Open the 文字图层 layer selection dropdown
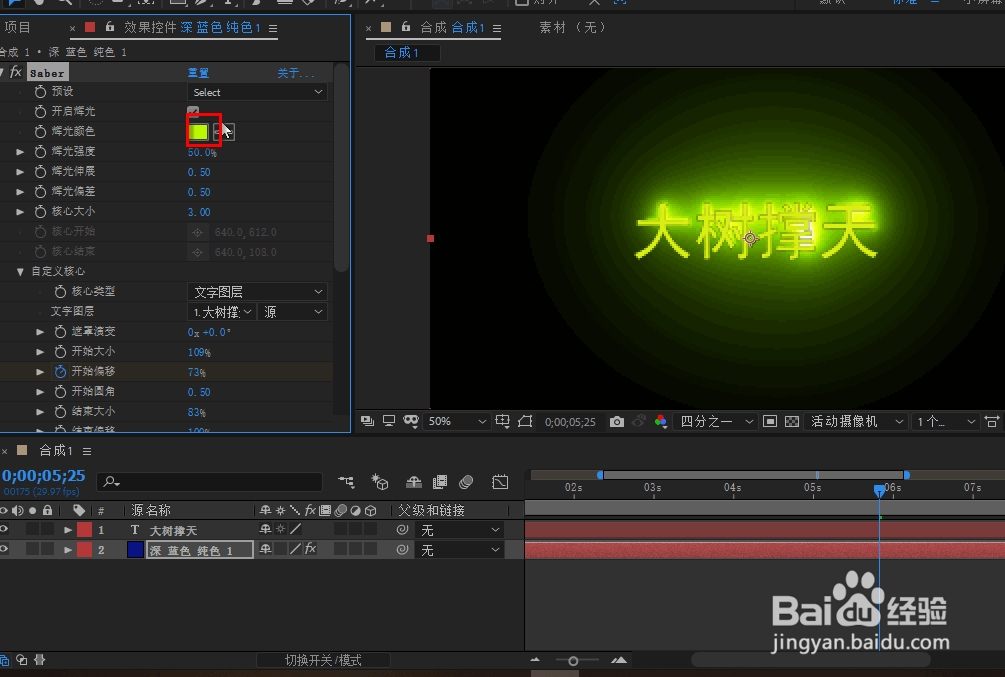The height and width of the screenshot is (677, 1005). [222, 312]
